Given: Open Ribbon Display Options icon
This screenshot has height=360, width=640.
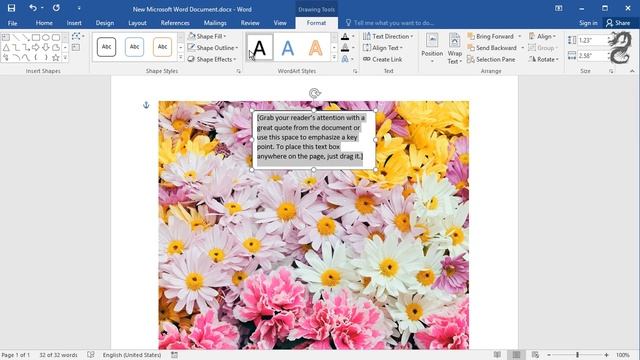Looking at the screenshot, I should 558,8.
